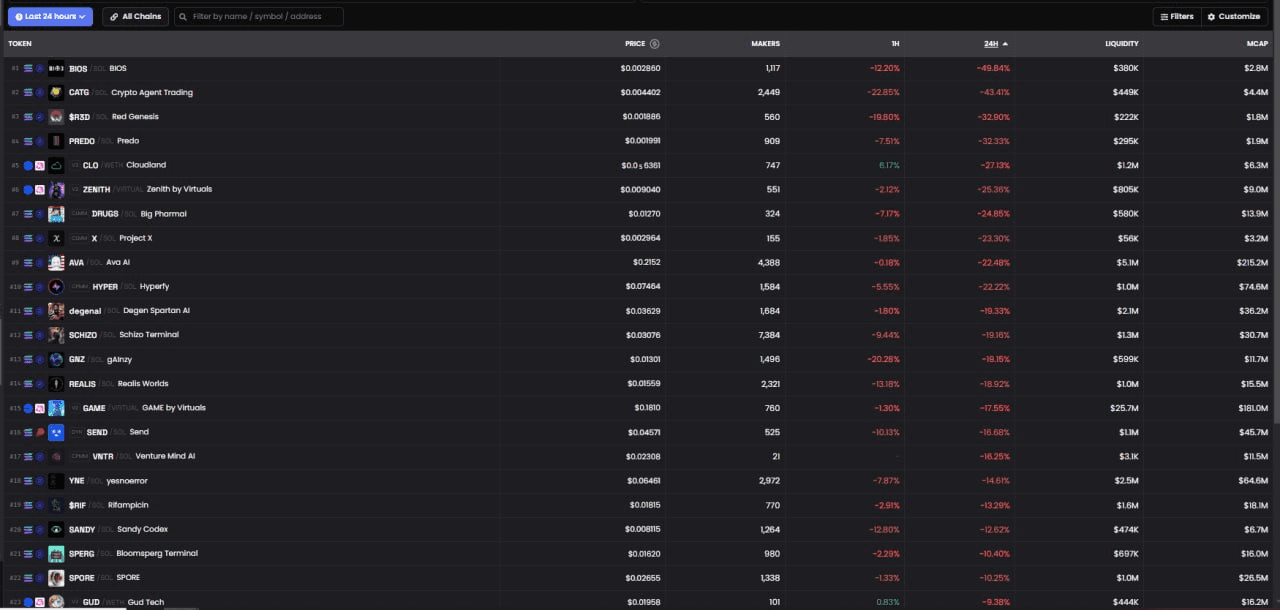1280x610 pixels.
Task: Sort by the LIQUIDITY column header
Action: [x=1121, y=44]
